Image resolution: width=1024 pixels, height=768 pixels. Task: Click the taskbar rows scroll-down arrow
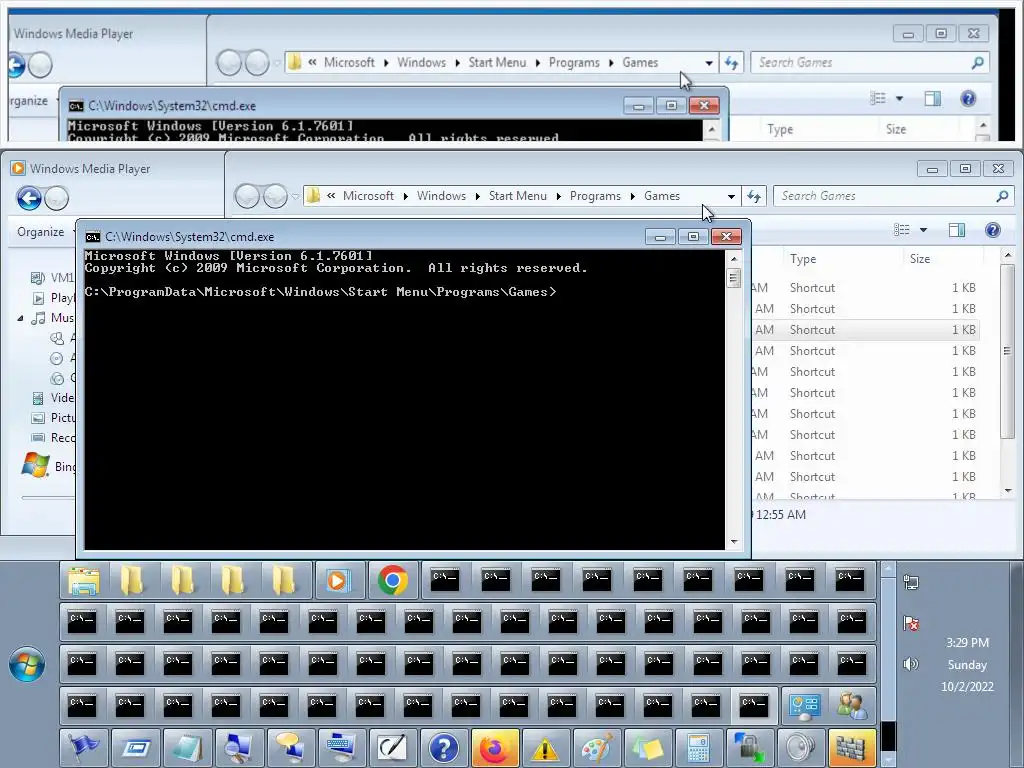point(888,760)
